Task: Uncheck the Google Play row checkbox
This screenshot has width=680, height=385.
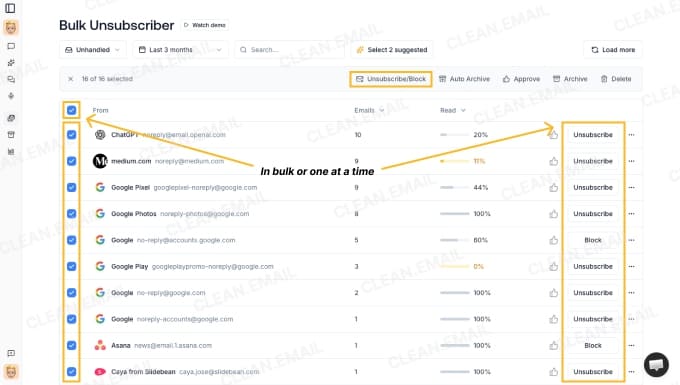Action: coord(72,267)
